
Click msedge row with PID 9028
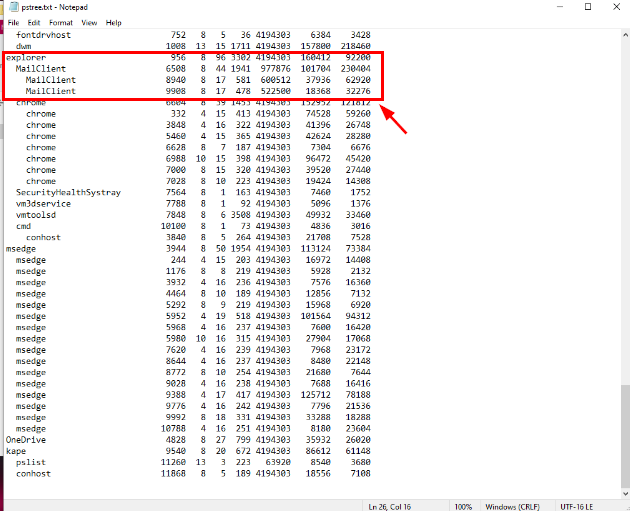193,384
